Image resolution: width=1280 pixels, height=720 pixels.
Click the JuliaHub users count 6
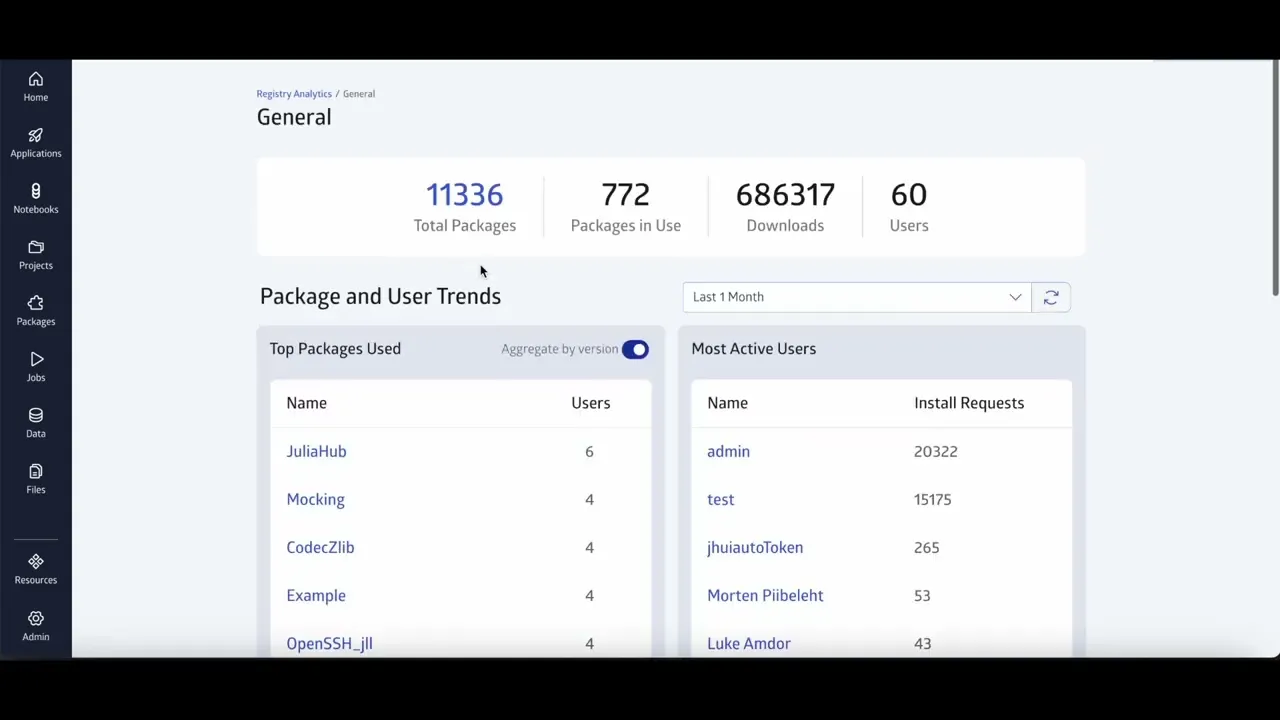point(589,451)
